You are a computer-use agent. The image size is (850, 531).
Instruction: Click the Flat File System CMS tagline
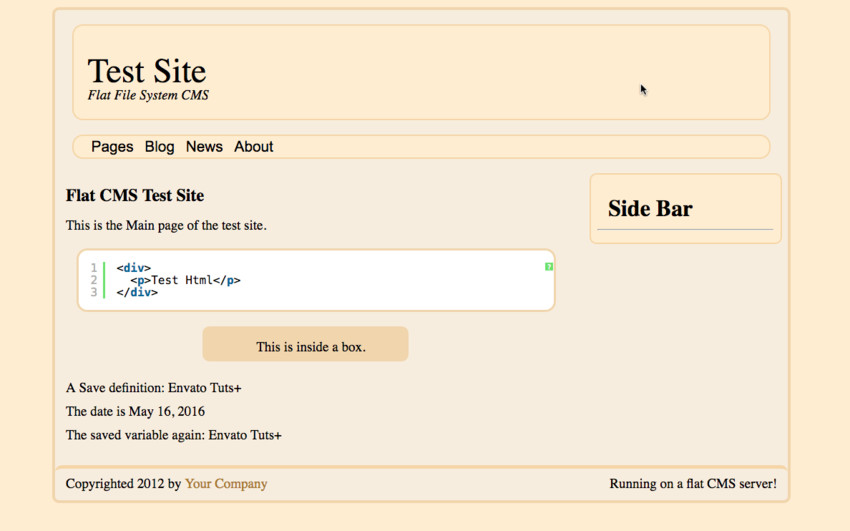148,95
